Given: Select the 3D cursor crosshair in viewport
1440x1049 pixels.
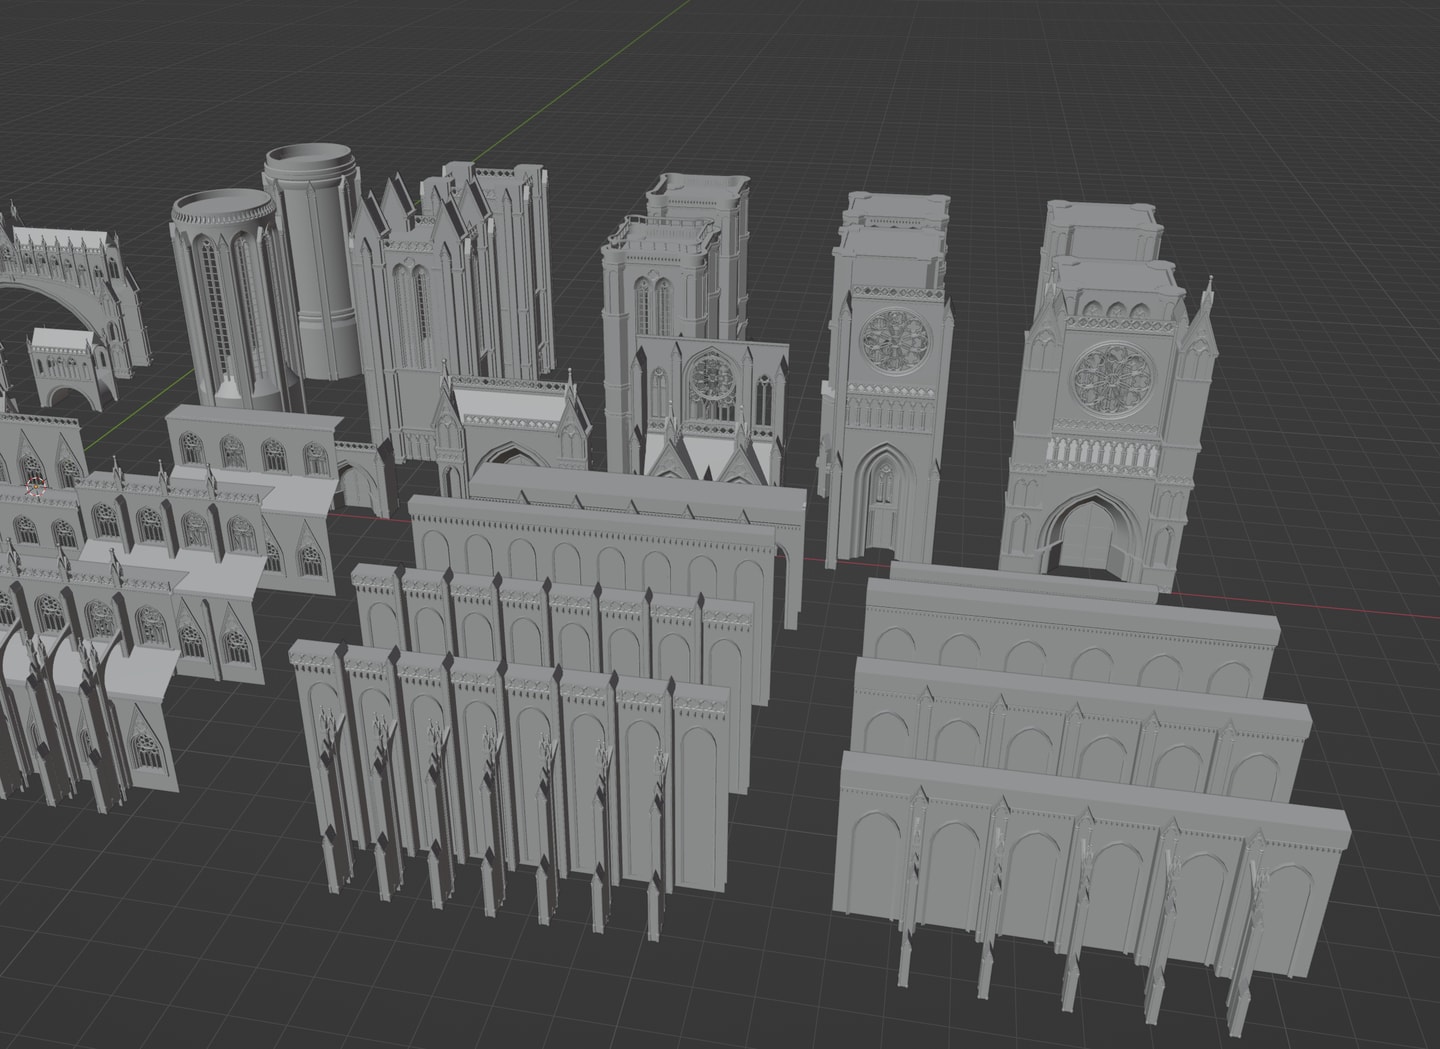Looking at the screenshot, I should pos(37,488).
